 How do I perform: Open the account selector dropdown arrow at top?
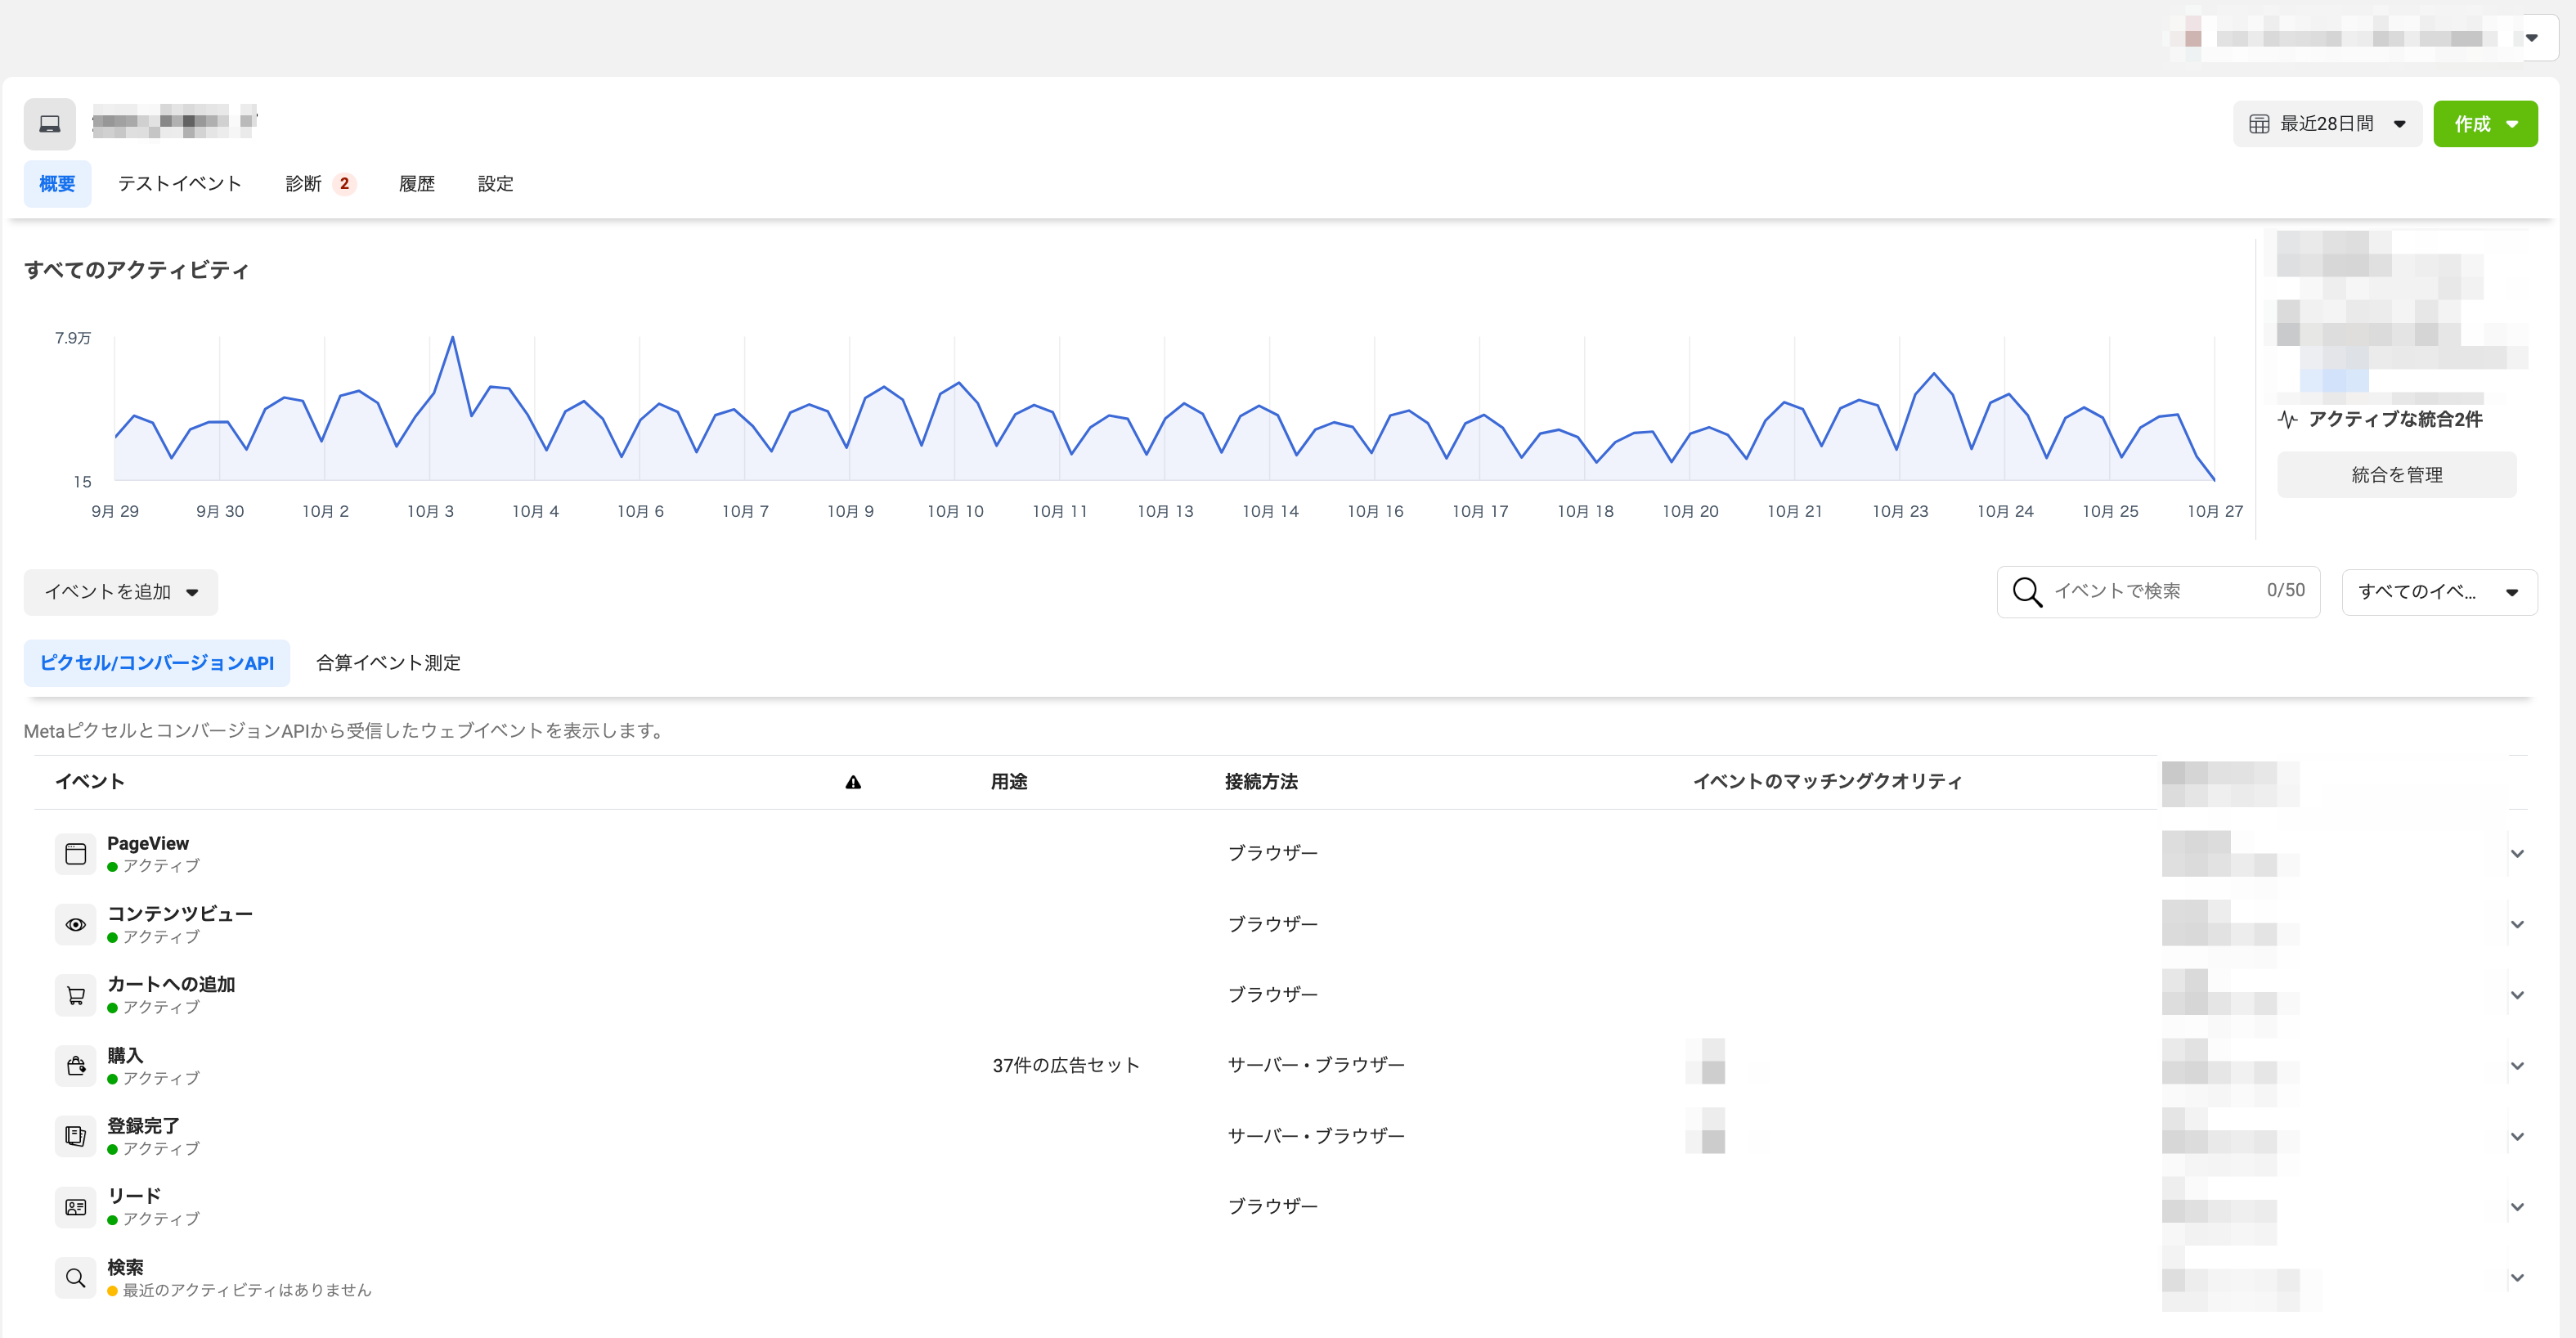(x=2532, y=38)
